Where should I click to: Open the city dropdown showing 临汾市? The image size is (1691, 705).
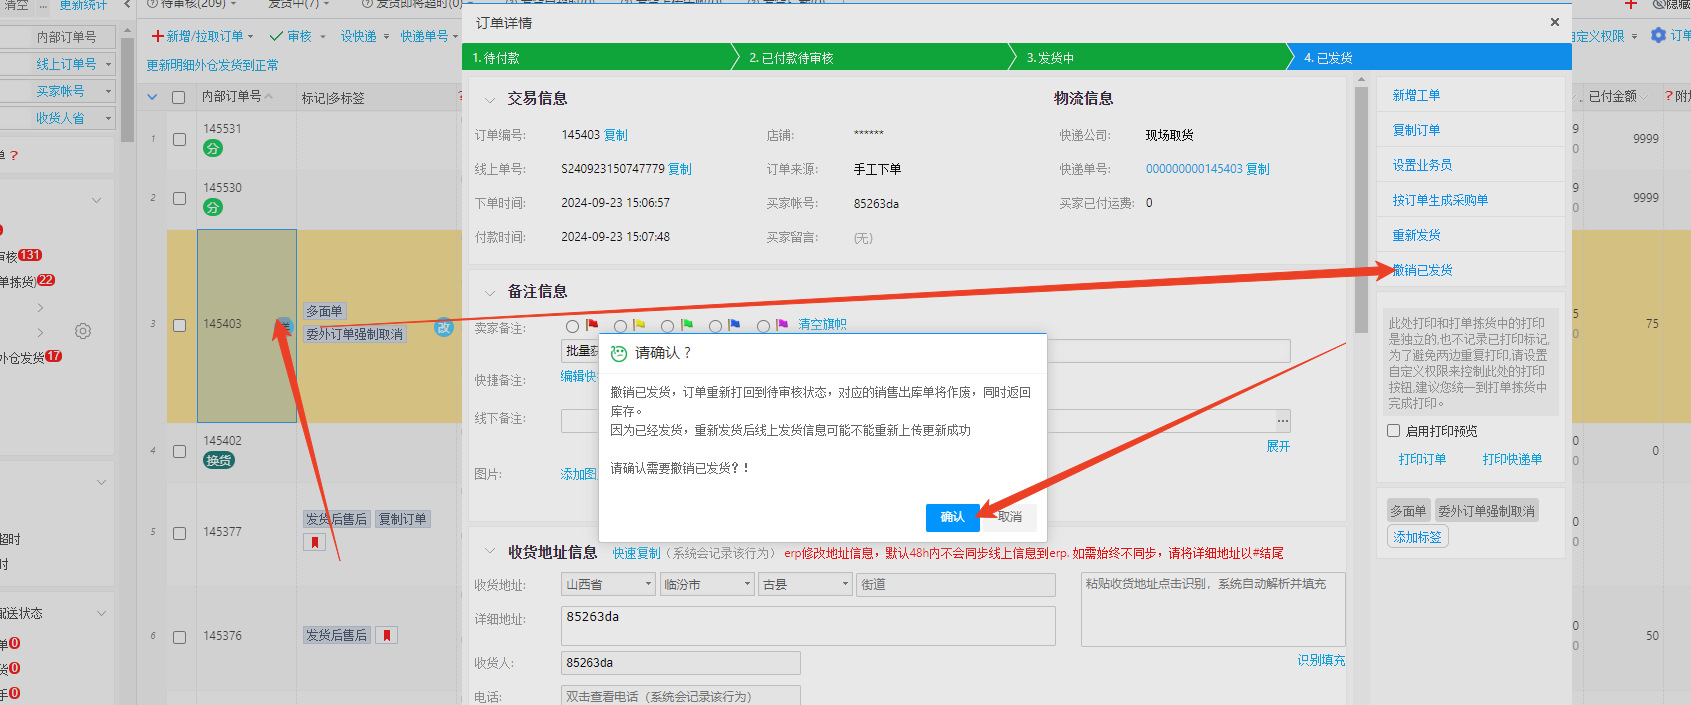click(706, 584)
